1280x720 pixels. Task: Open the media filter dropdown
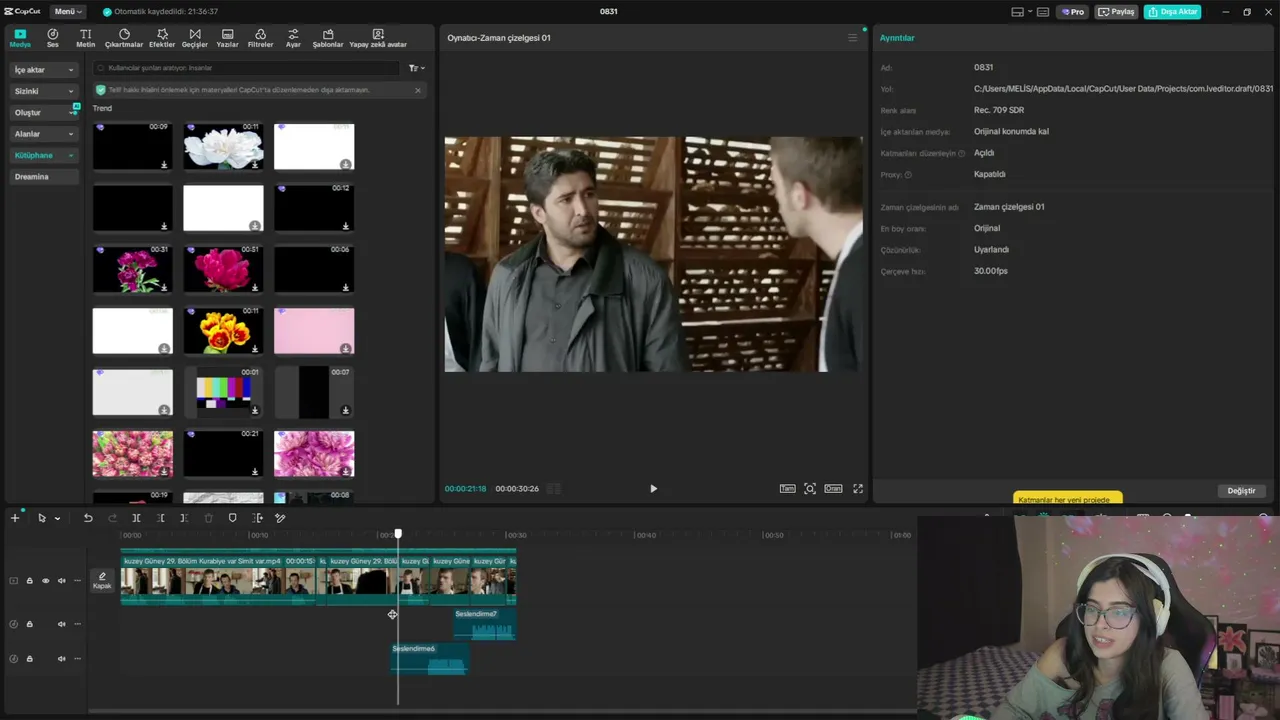(x=417, y=68)
